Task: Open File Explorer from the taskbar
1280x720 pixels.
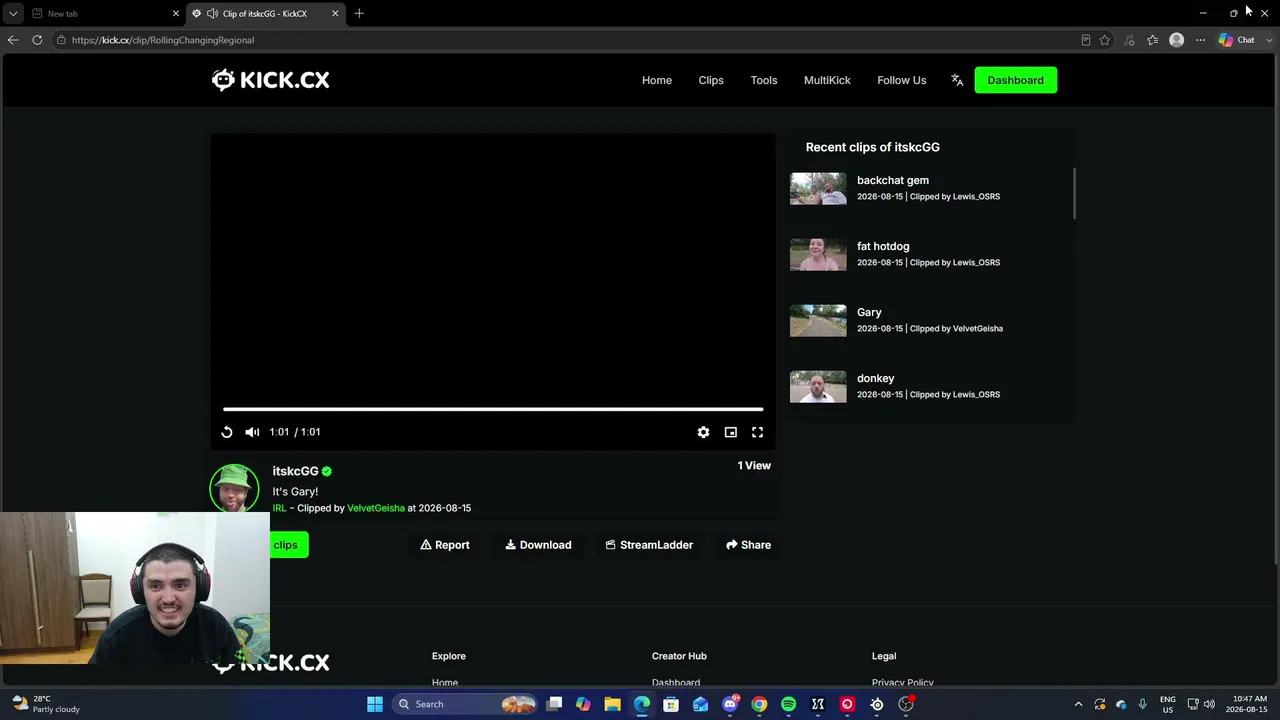Action: click(612, 704)
